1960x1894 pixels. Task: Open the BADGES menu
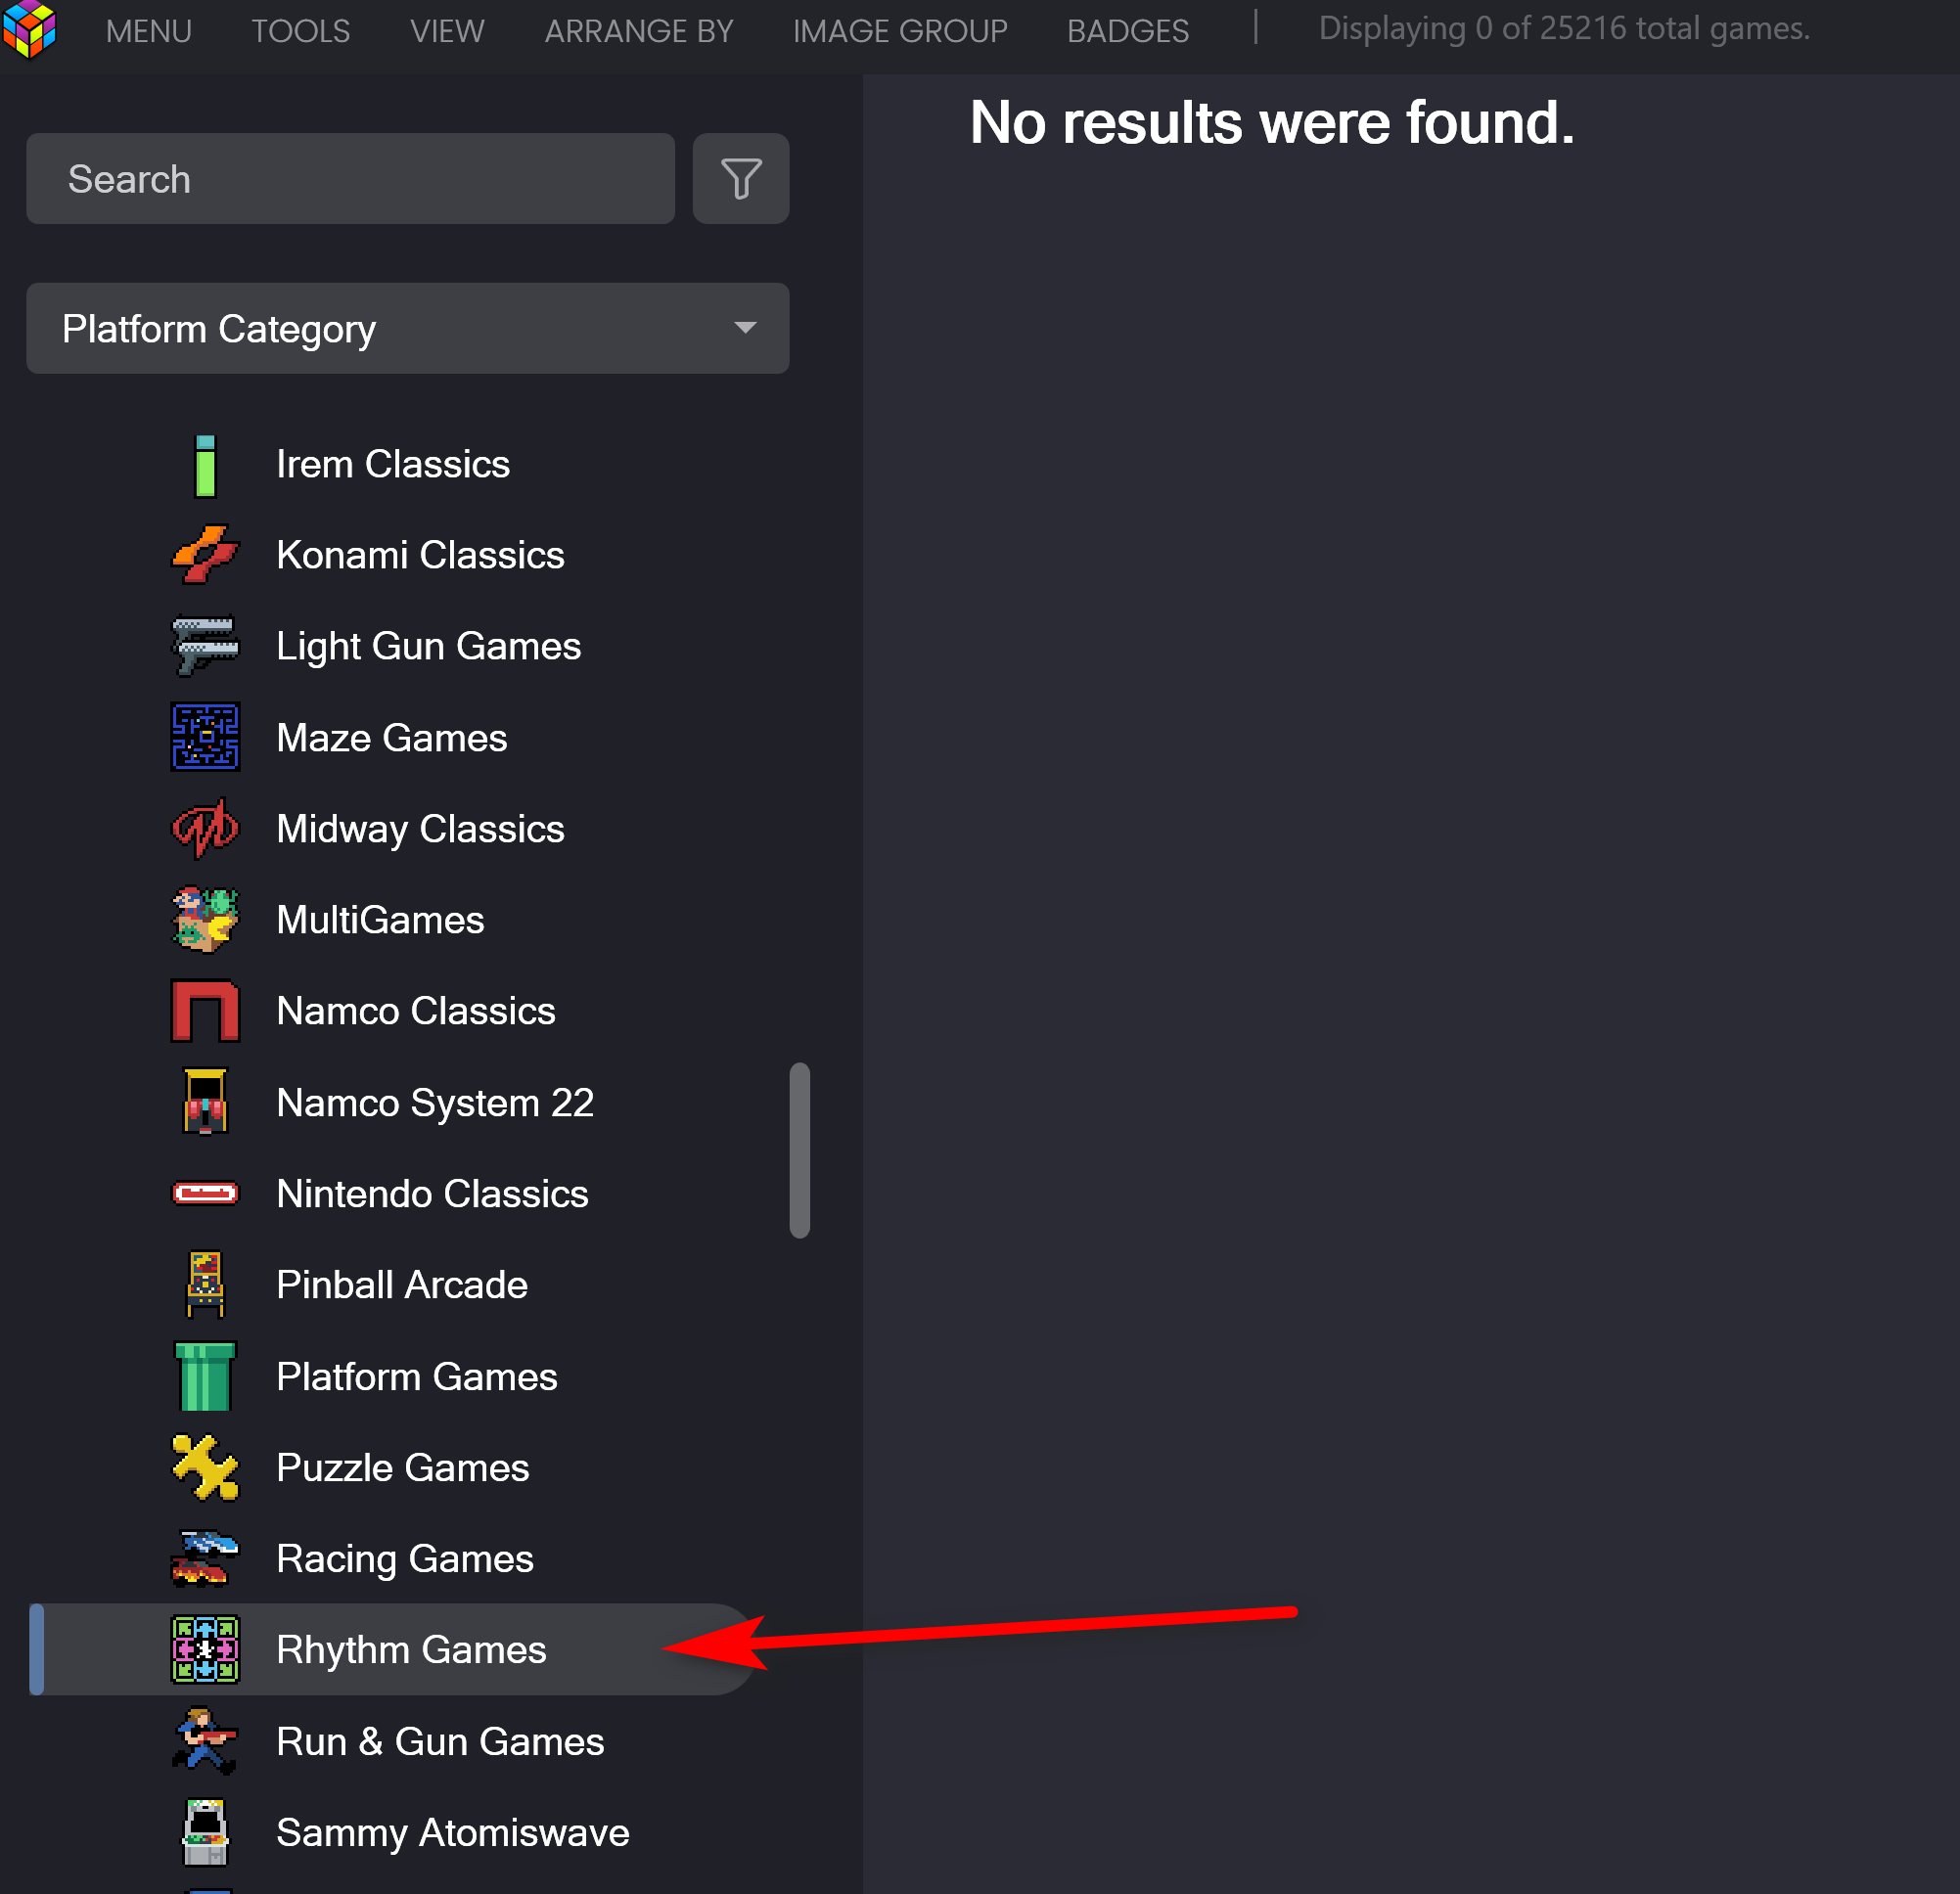pyautogui.click(x=1127, y=31)
